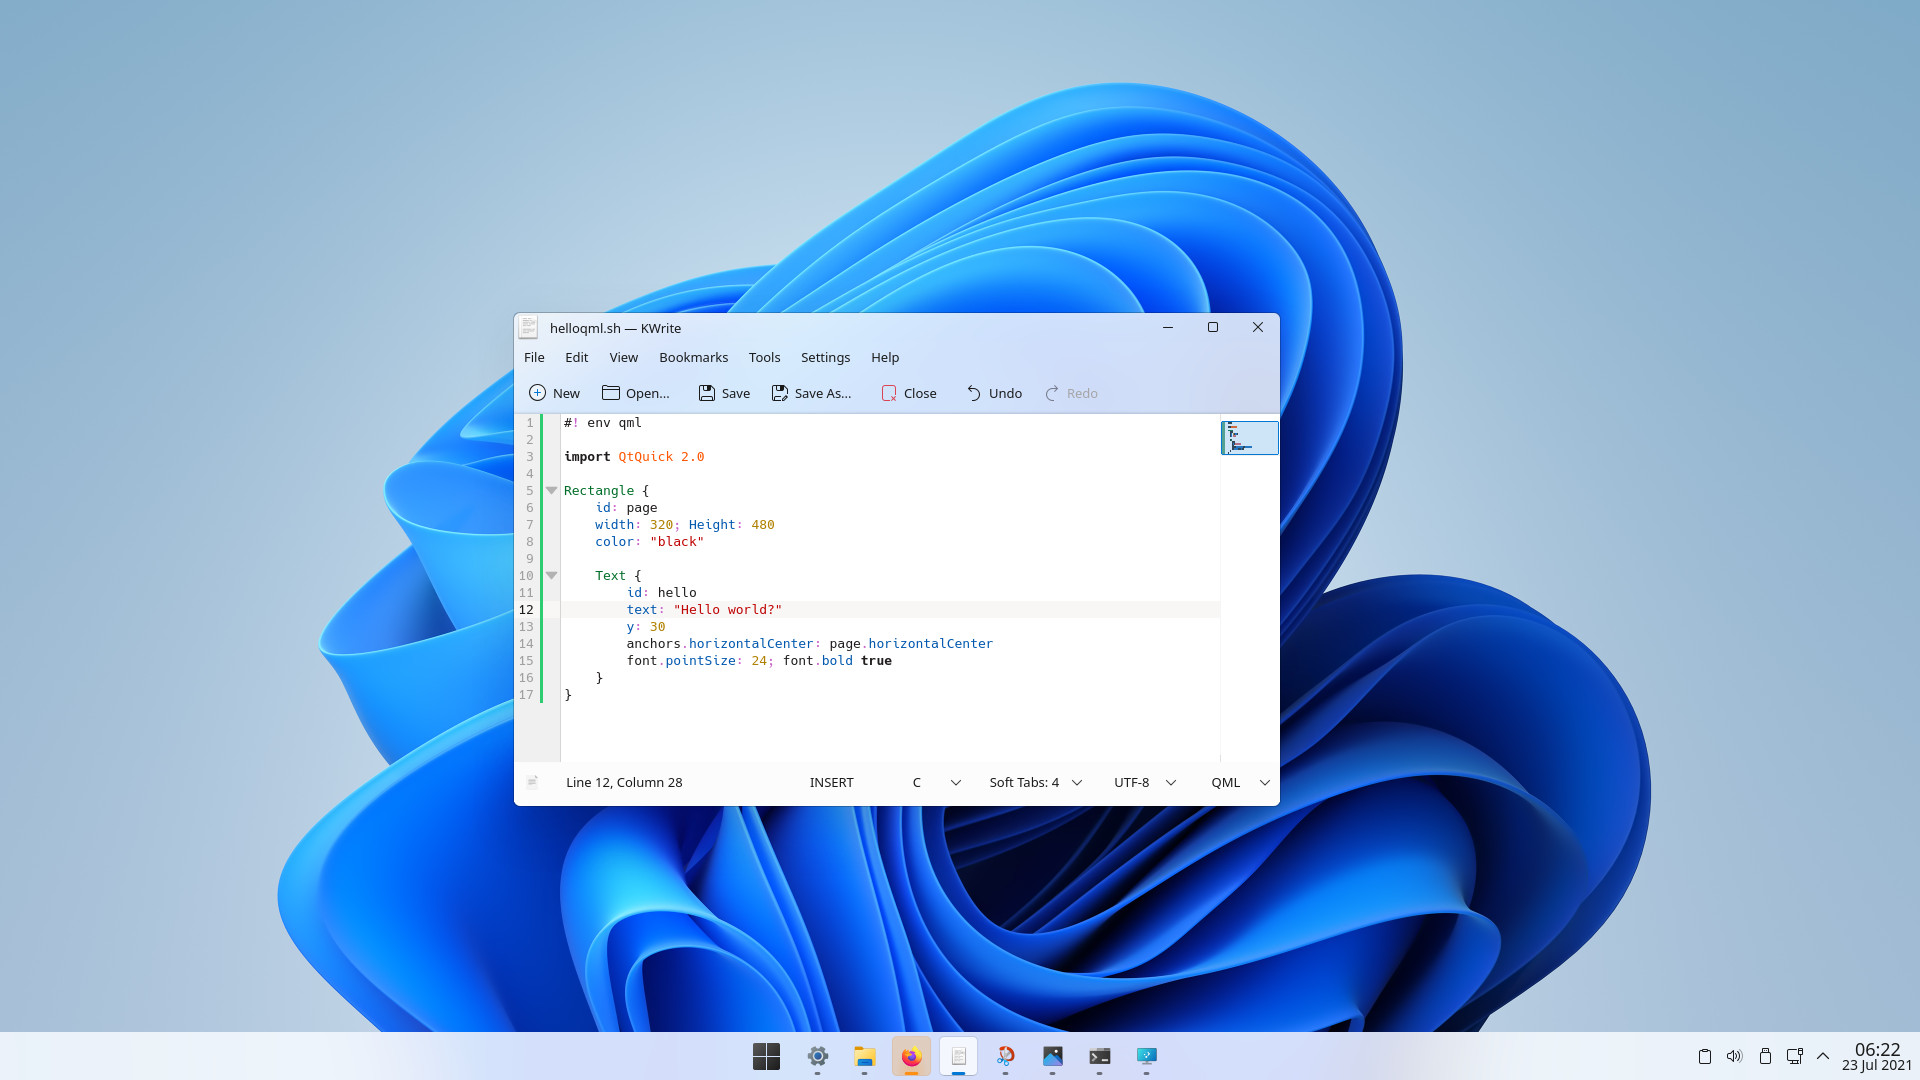Open the file manager from the taskbar
The image size is (1920, 1080).
864,1056
